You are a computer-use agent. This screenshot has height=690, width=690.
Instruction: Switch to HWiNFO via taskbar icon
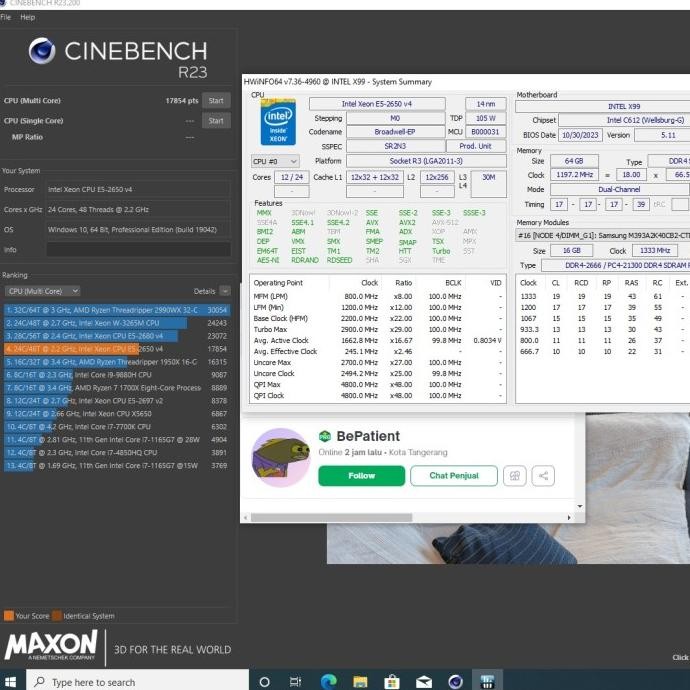(487, 682)
